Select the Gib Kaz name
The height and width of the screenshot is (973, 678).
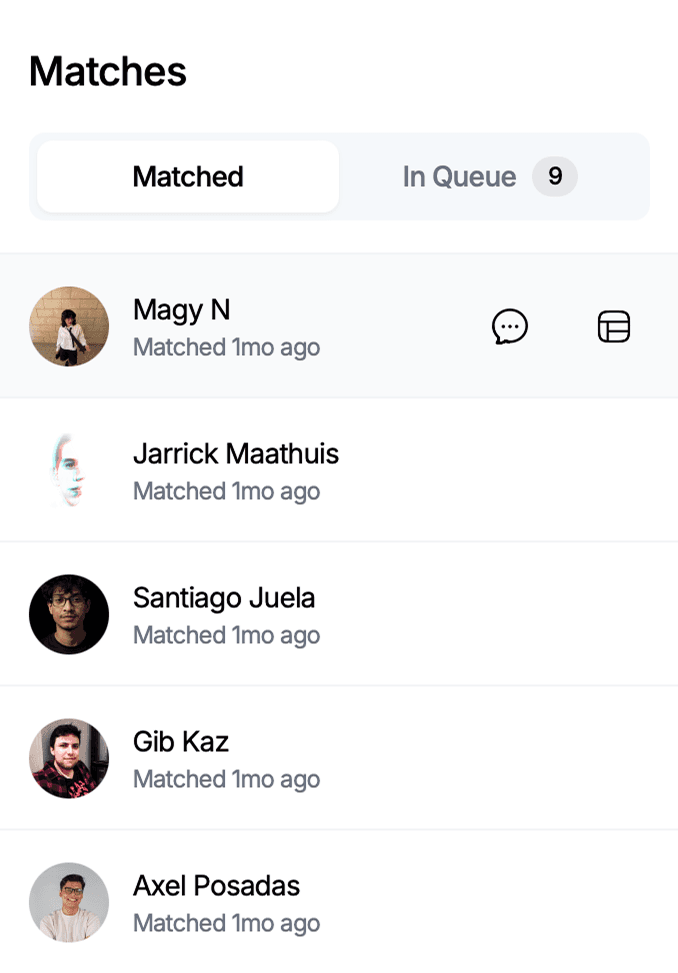click(x=181, y=742)
